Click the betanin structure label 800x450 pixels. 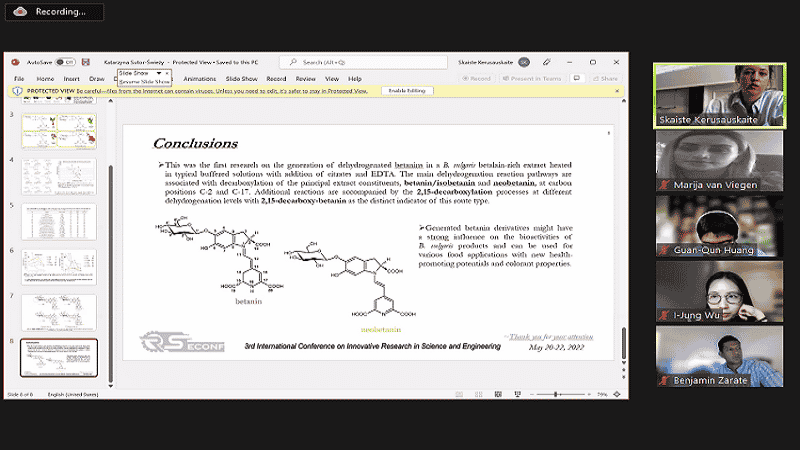coord(248,302)
